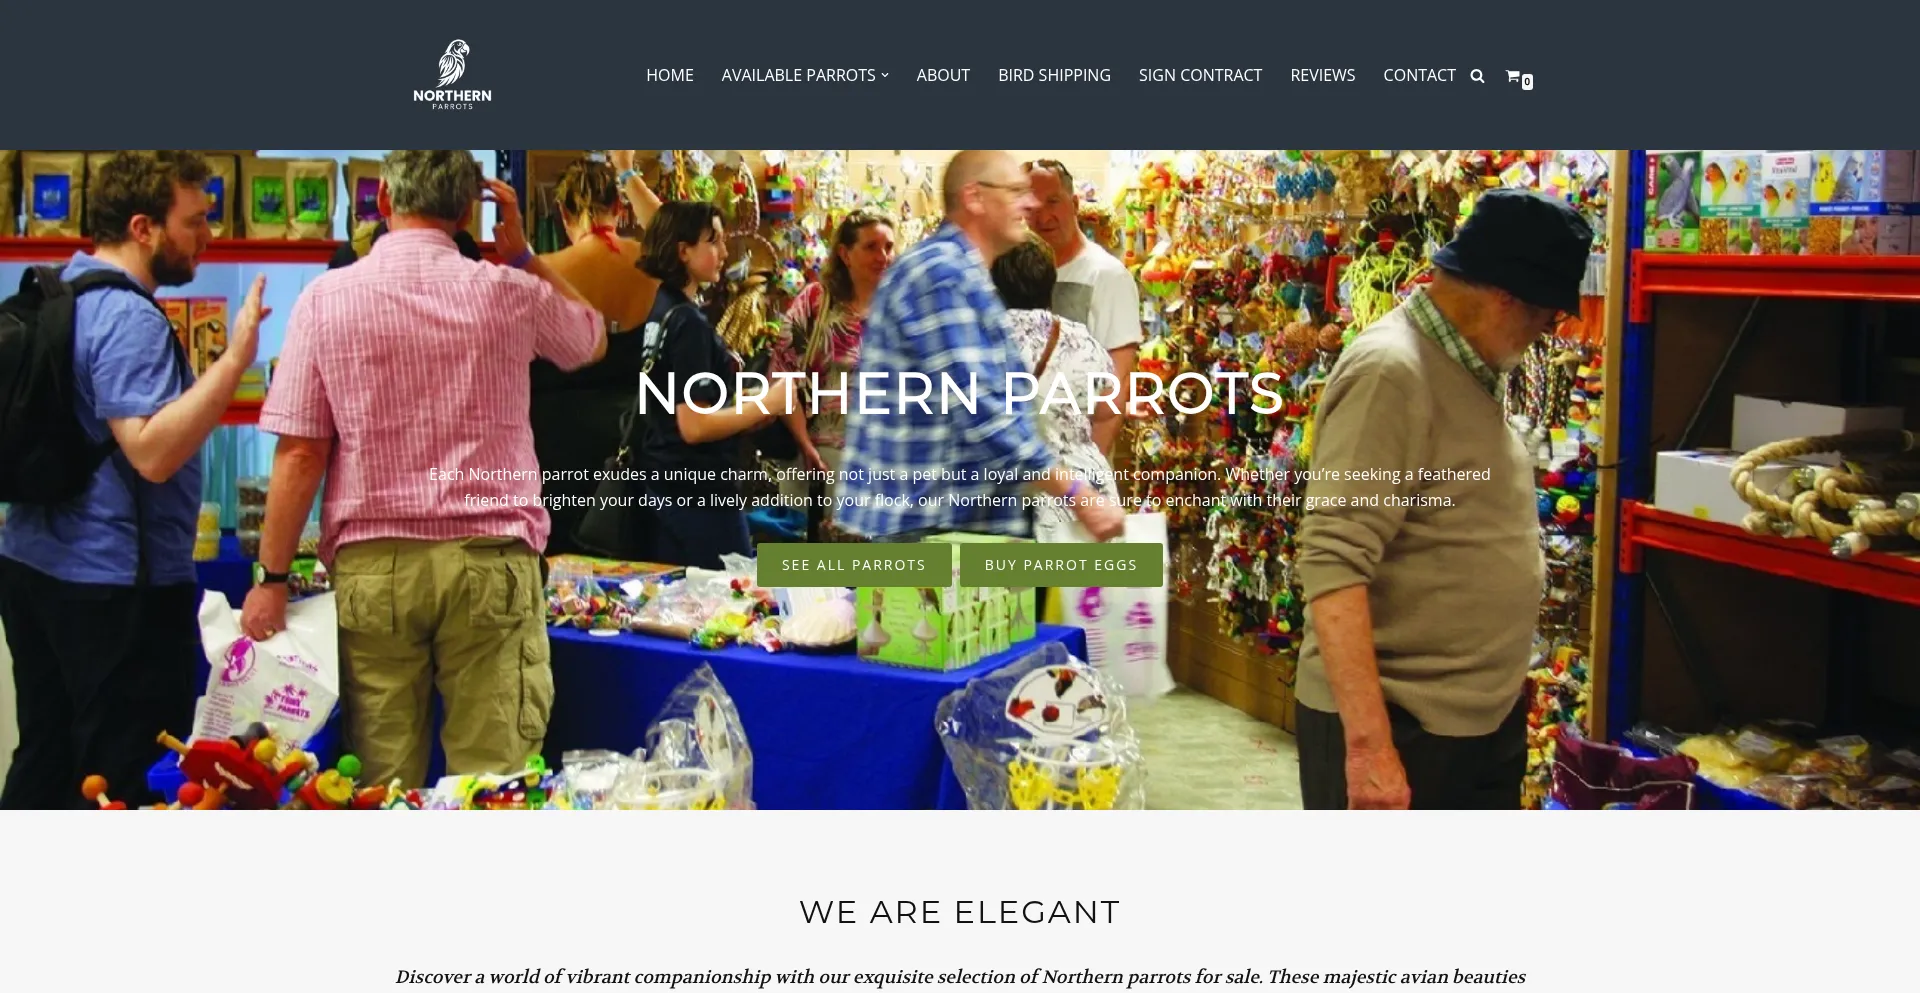Click the Northern Parrots hero heading

click(960, 393)
